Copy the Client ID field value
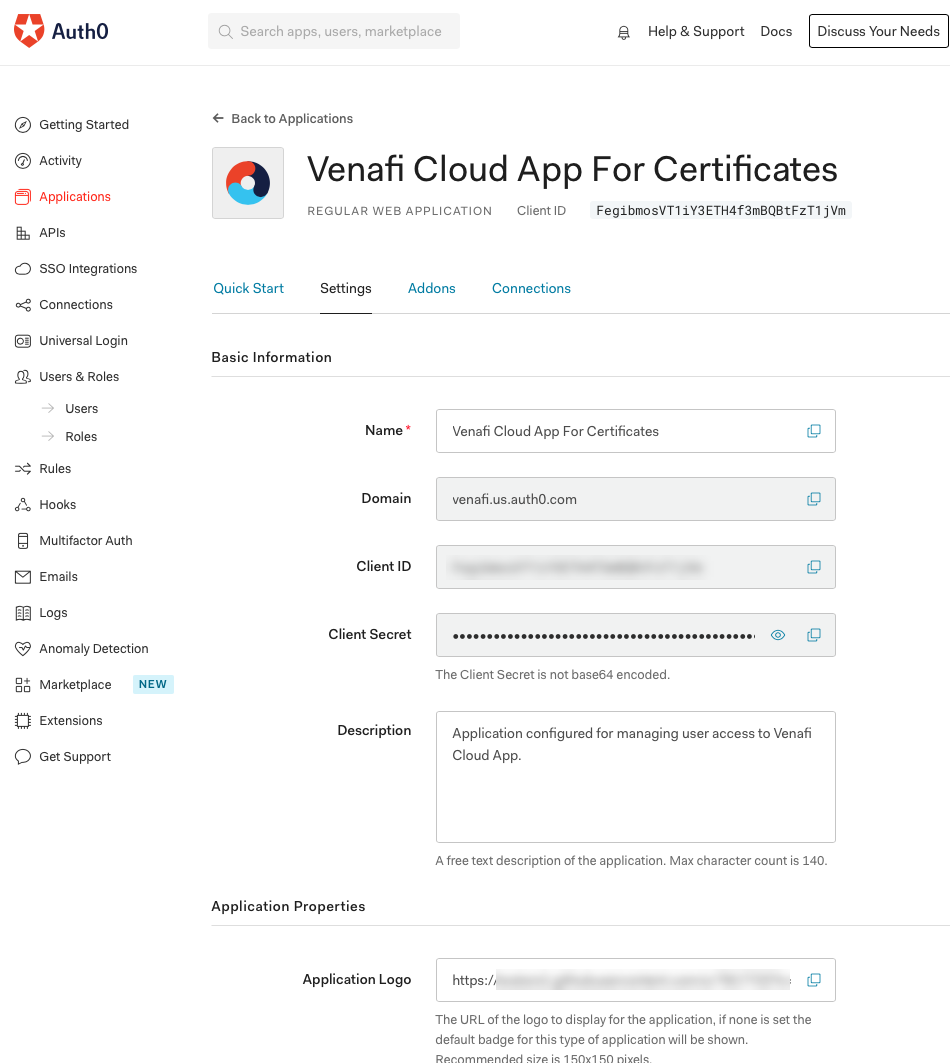 pyautogui.click(x=814, y=567)
